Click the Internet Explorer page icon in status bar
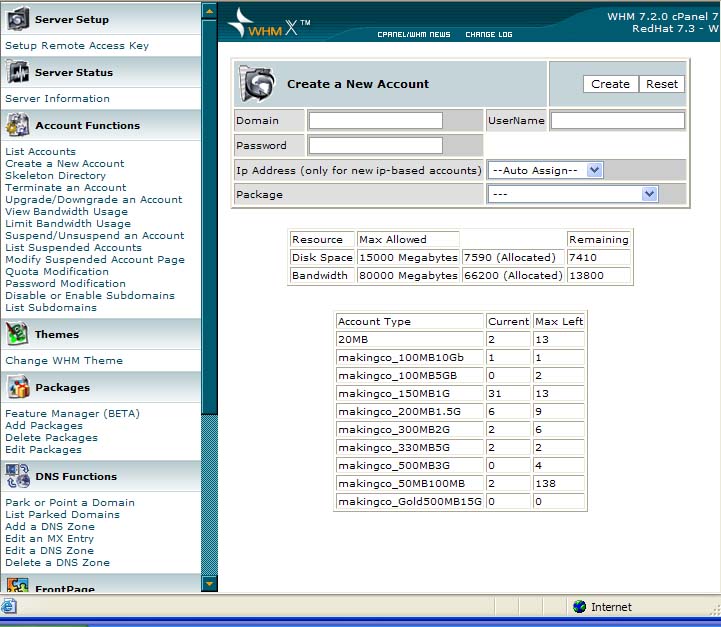Viewport: 721px width, 627px height. click(x=8, y=606)
